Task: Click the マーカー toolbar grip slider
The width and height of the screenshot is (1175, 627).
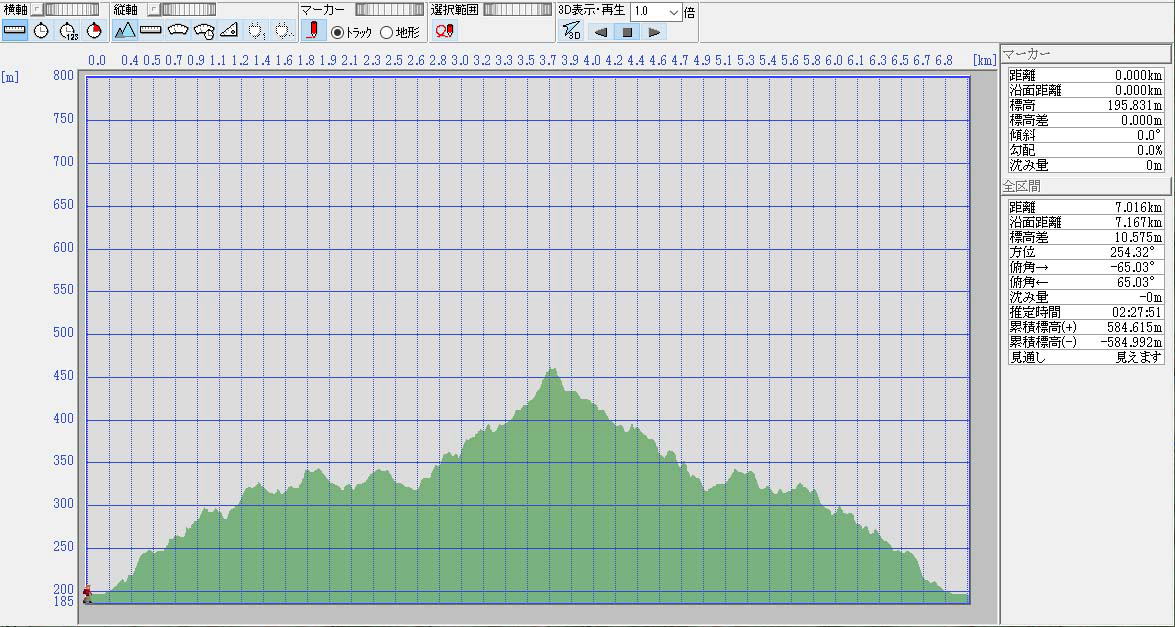Action: coord(387,9)
